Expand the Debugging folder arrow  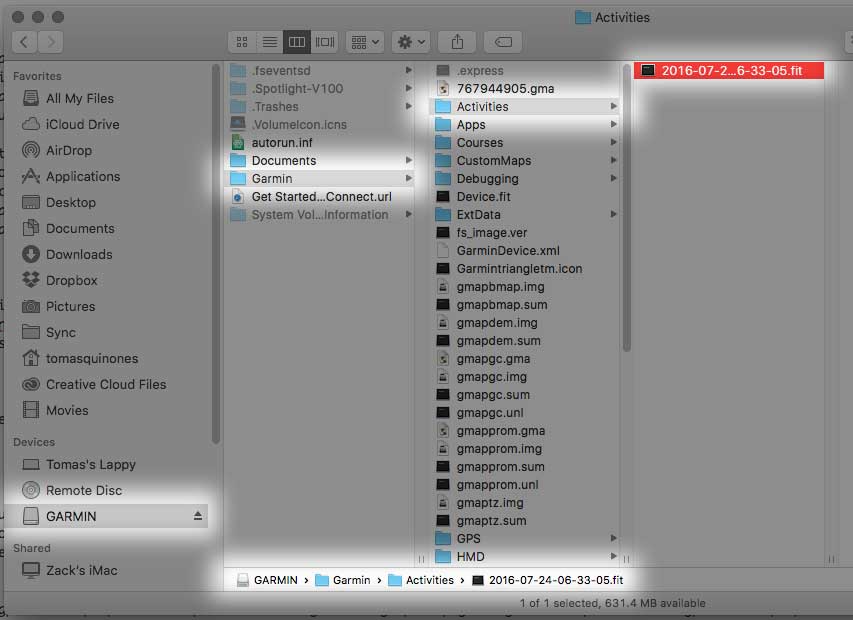(613, 178)
